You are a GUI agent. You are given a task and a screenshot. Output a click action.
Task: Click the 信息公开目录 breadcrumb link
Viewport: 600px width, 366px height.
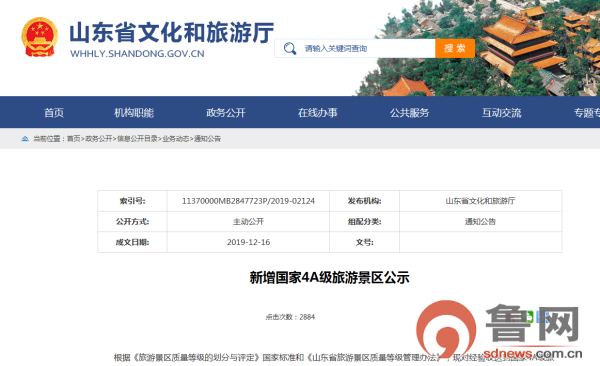click(137, 139)
